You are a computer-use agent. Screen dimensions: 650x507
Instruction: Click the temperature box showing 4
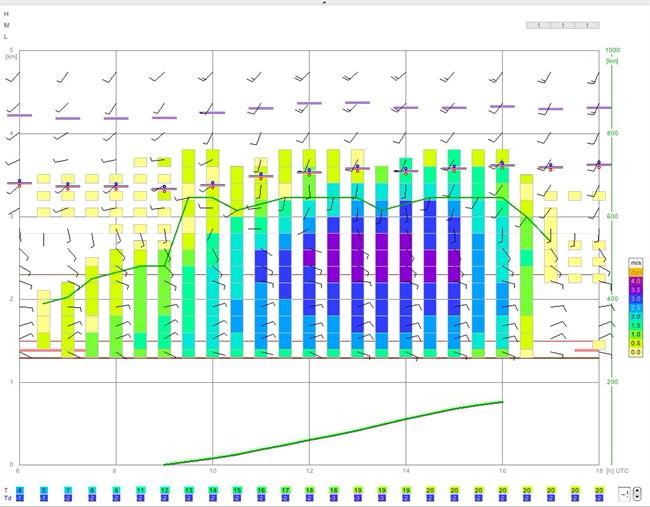[19, 490]
